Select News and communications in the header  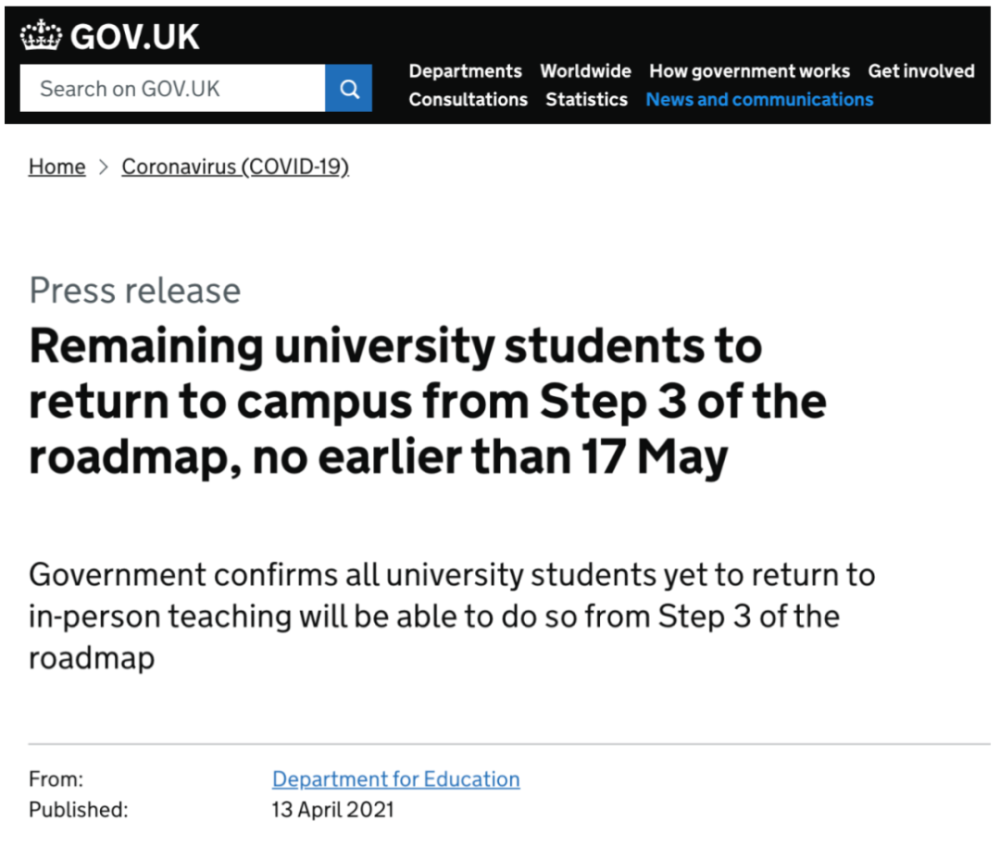[760, 99]
